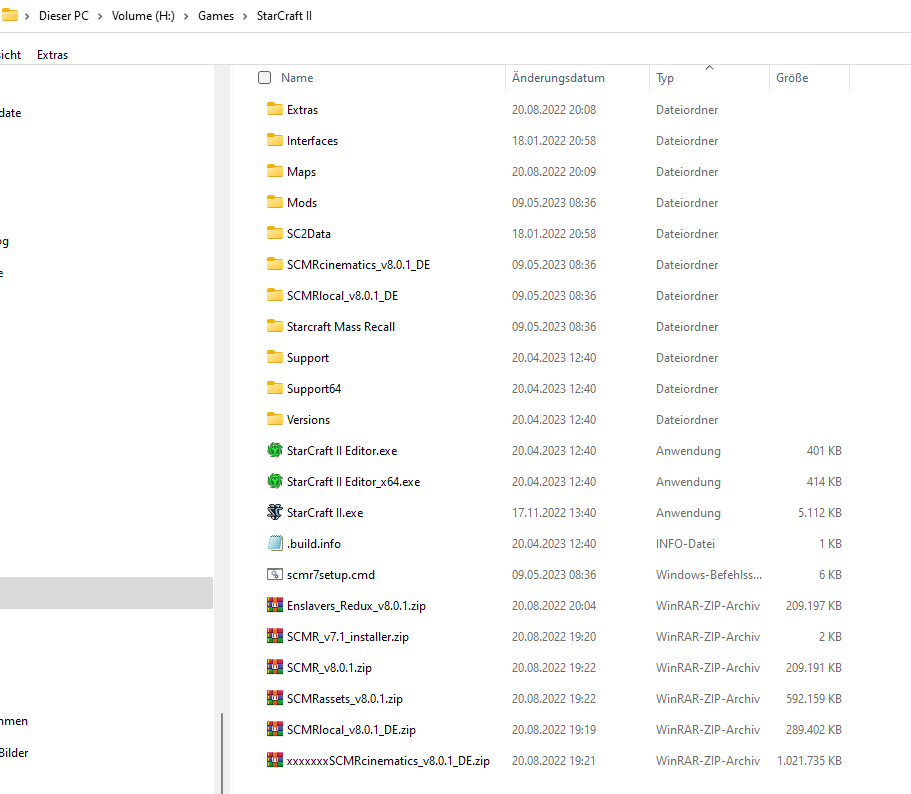Viewport: 911px width, 794px height.
Task: Open the .build.info file icon
Action: click(274, 543)
